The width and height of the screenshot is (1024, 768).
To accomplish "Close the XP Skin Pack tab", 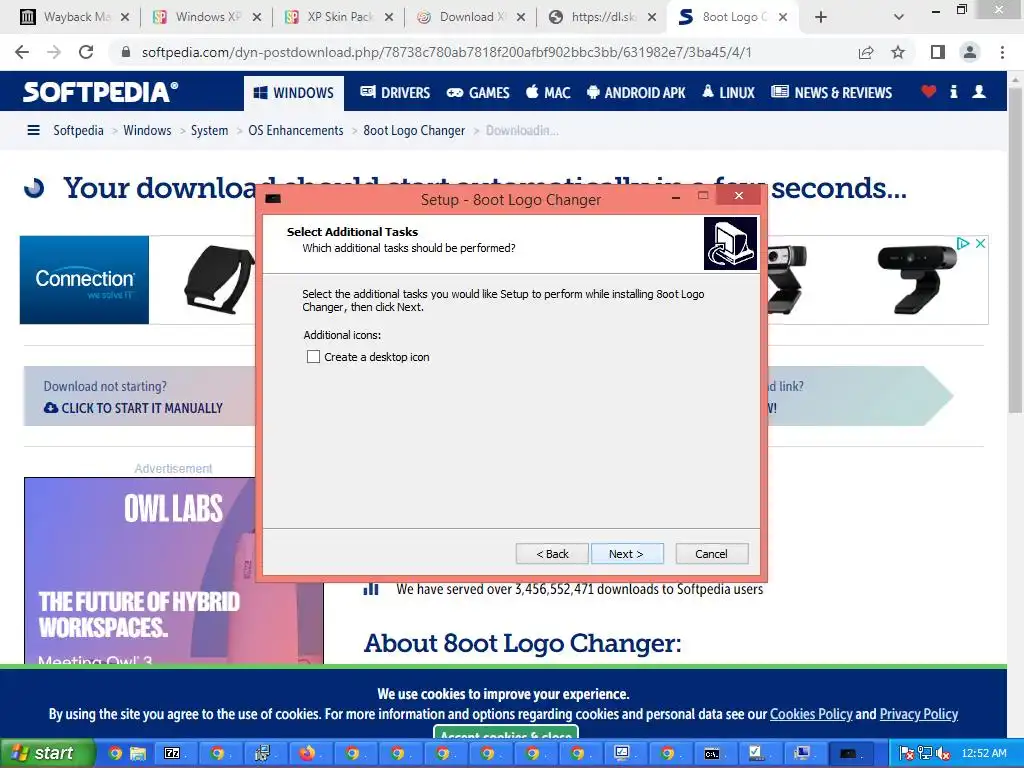I will 389,18.
